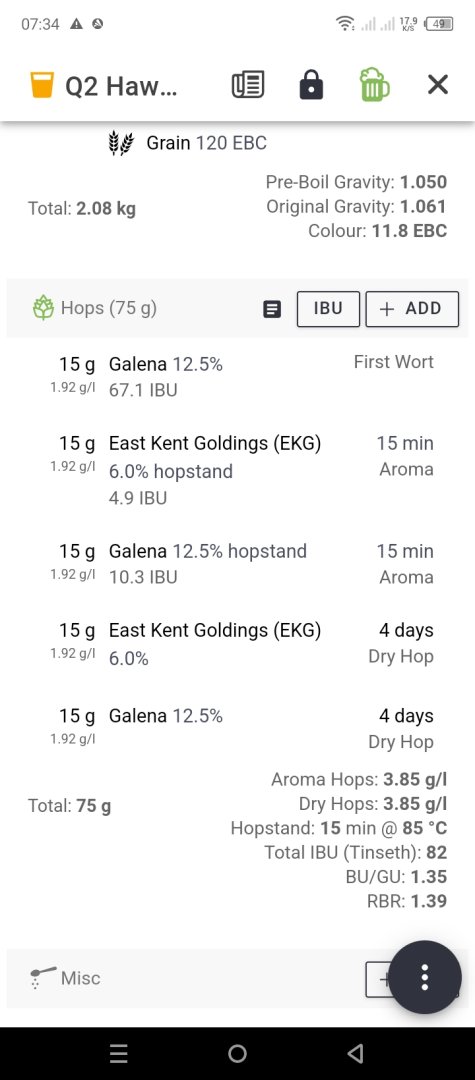Click the IBU button in Hops
475x1080 pixels.
[x=328, y=309]
